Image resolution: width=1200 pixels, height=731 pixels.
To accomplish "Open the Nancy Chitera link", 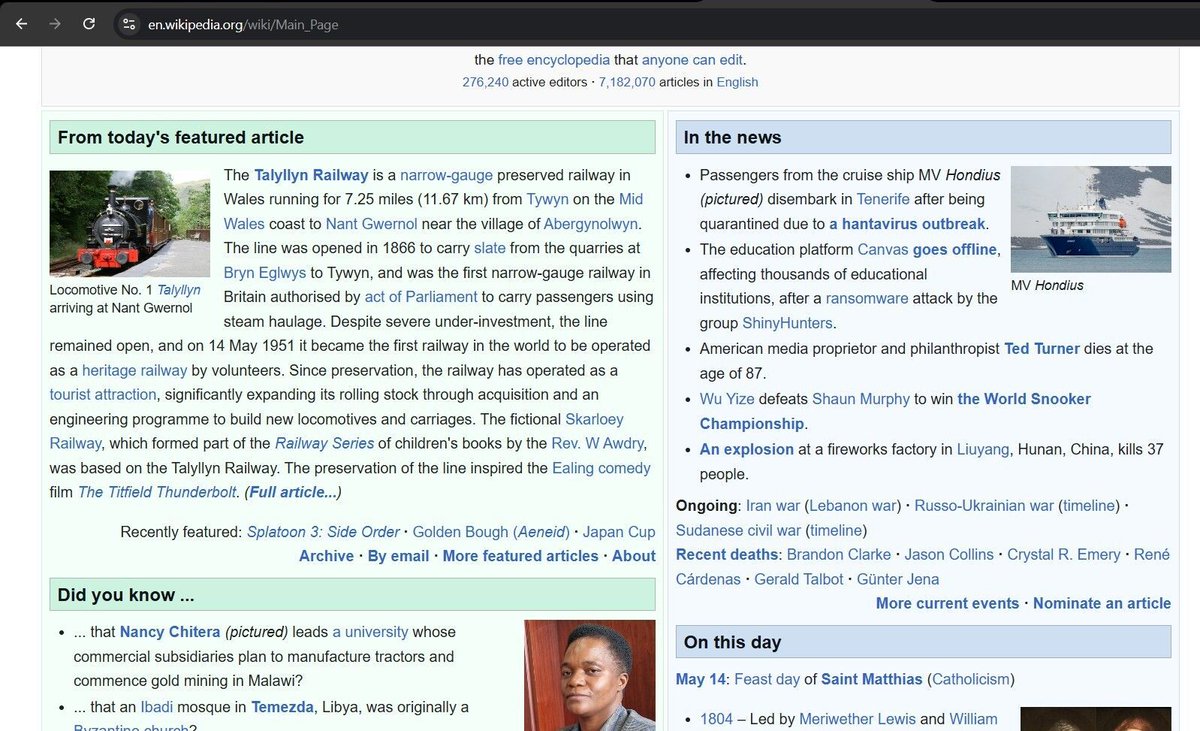I will click(170, 632).
